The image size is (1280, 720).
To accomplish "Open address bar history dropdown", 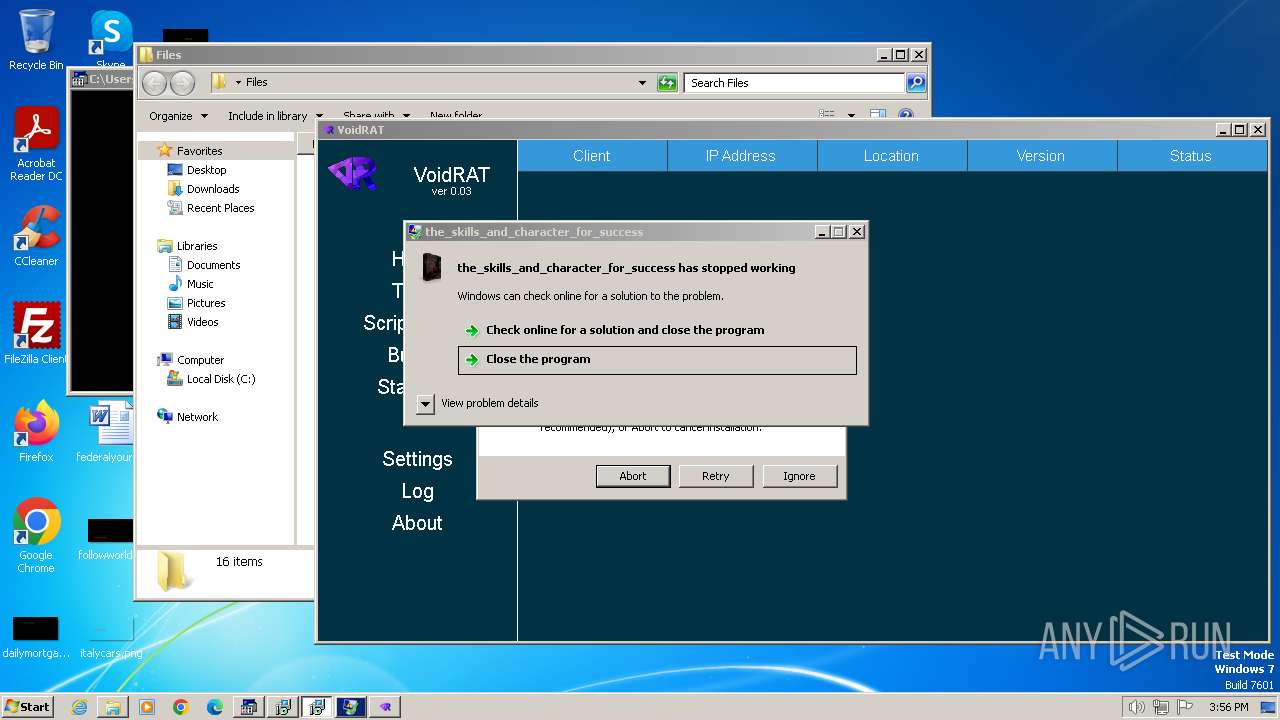I will 642,83.
